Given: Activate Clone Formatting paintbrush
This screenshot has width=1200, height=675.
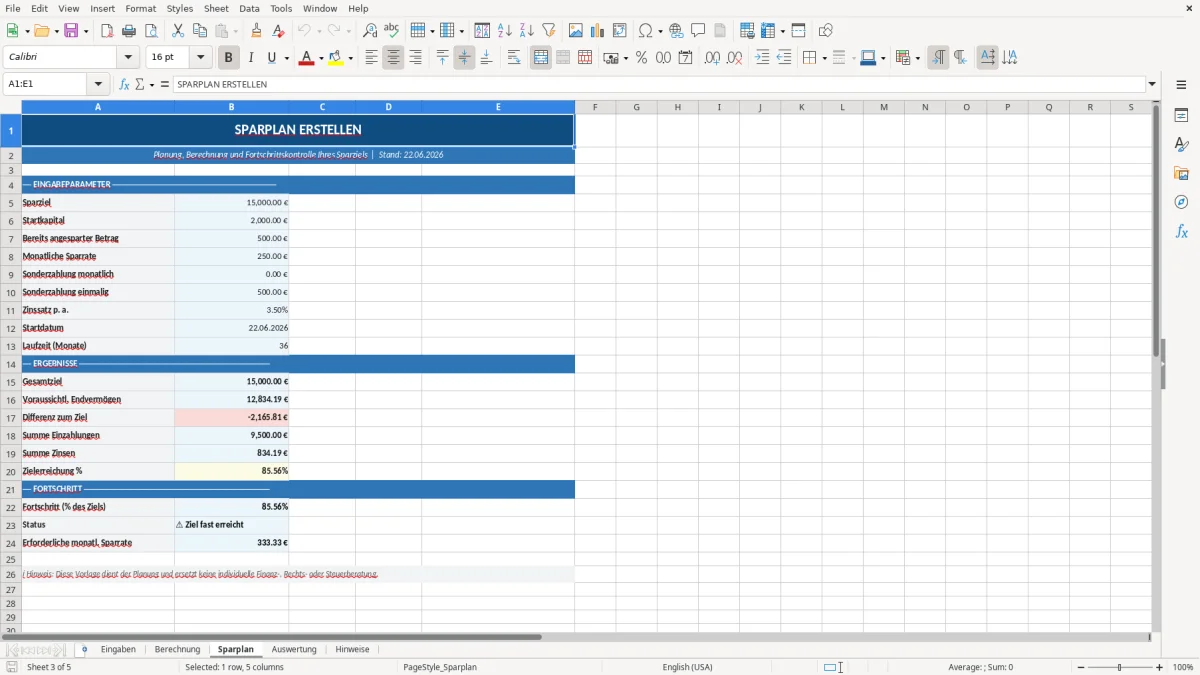Looking at the screenshot, I should [256, 31].
